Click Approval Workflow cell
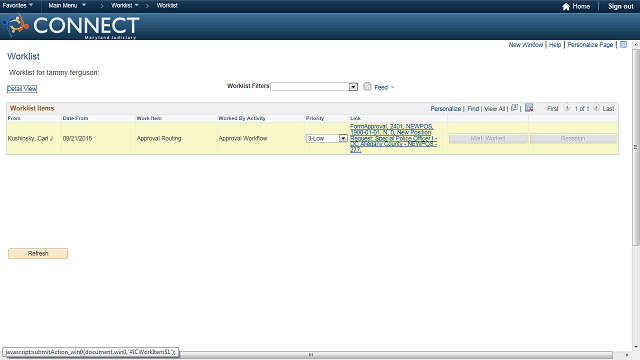The height and width of the screenshot is (360, 640). click(242, 138)
